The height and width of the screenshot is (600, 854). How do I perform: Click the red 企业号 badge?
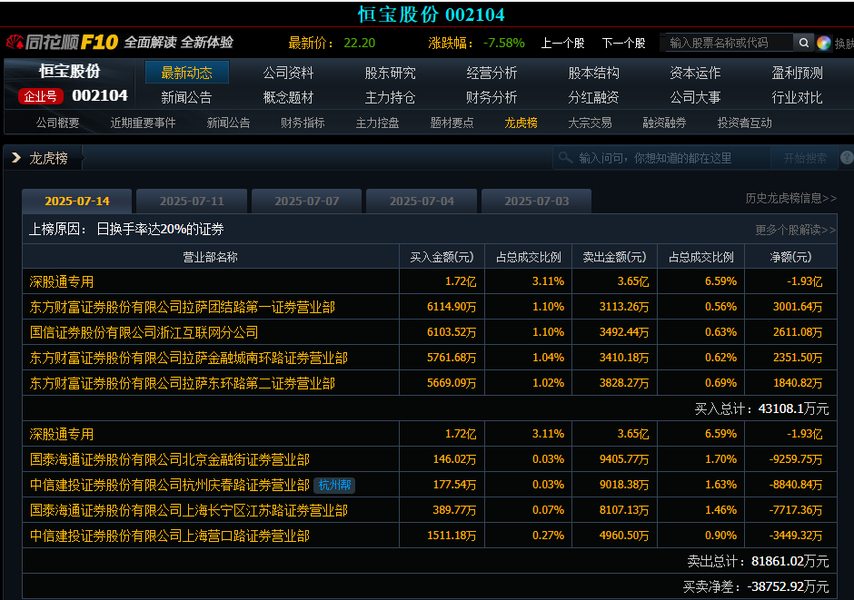(x=40, y=96)
